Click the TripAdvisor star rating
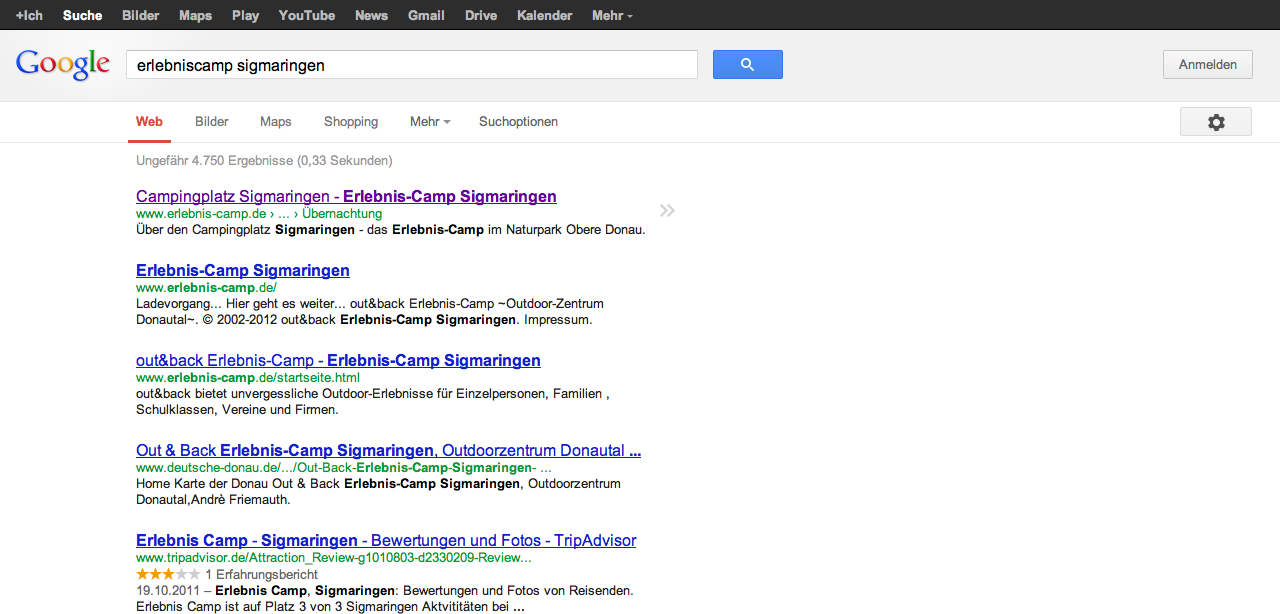Screen dimensions: 1280x614 [168, 574]
